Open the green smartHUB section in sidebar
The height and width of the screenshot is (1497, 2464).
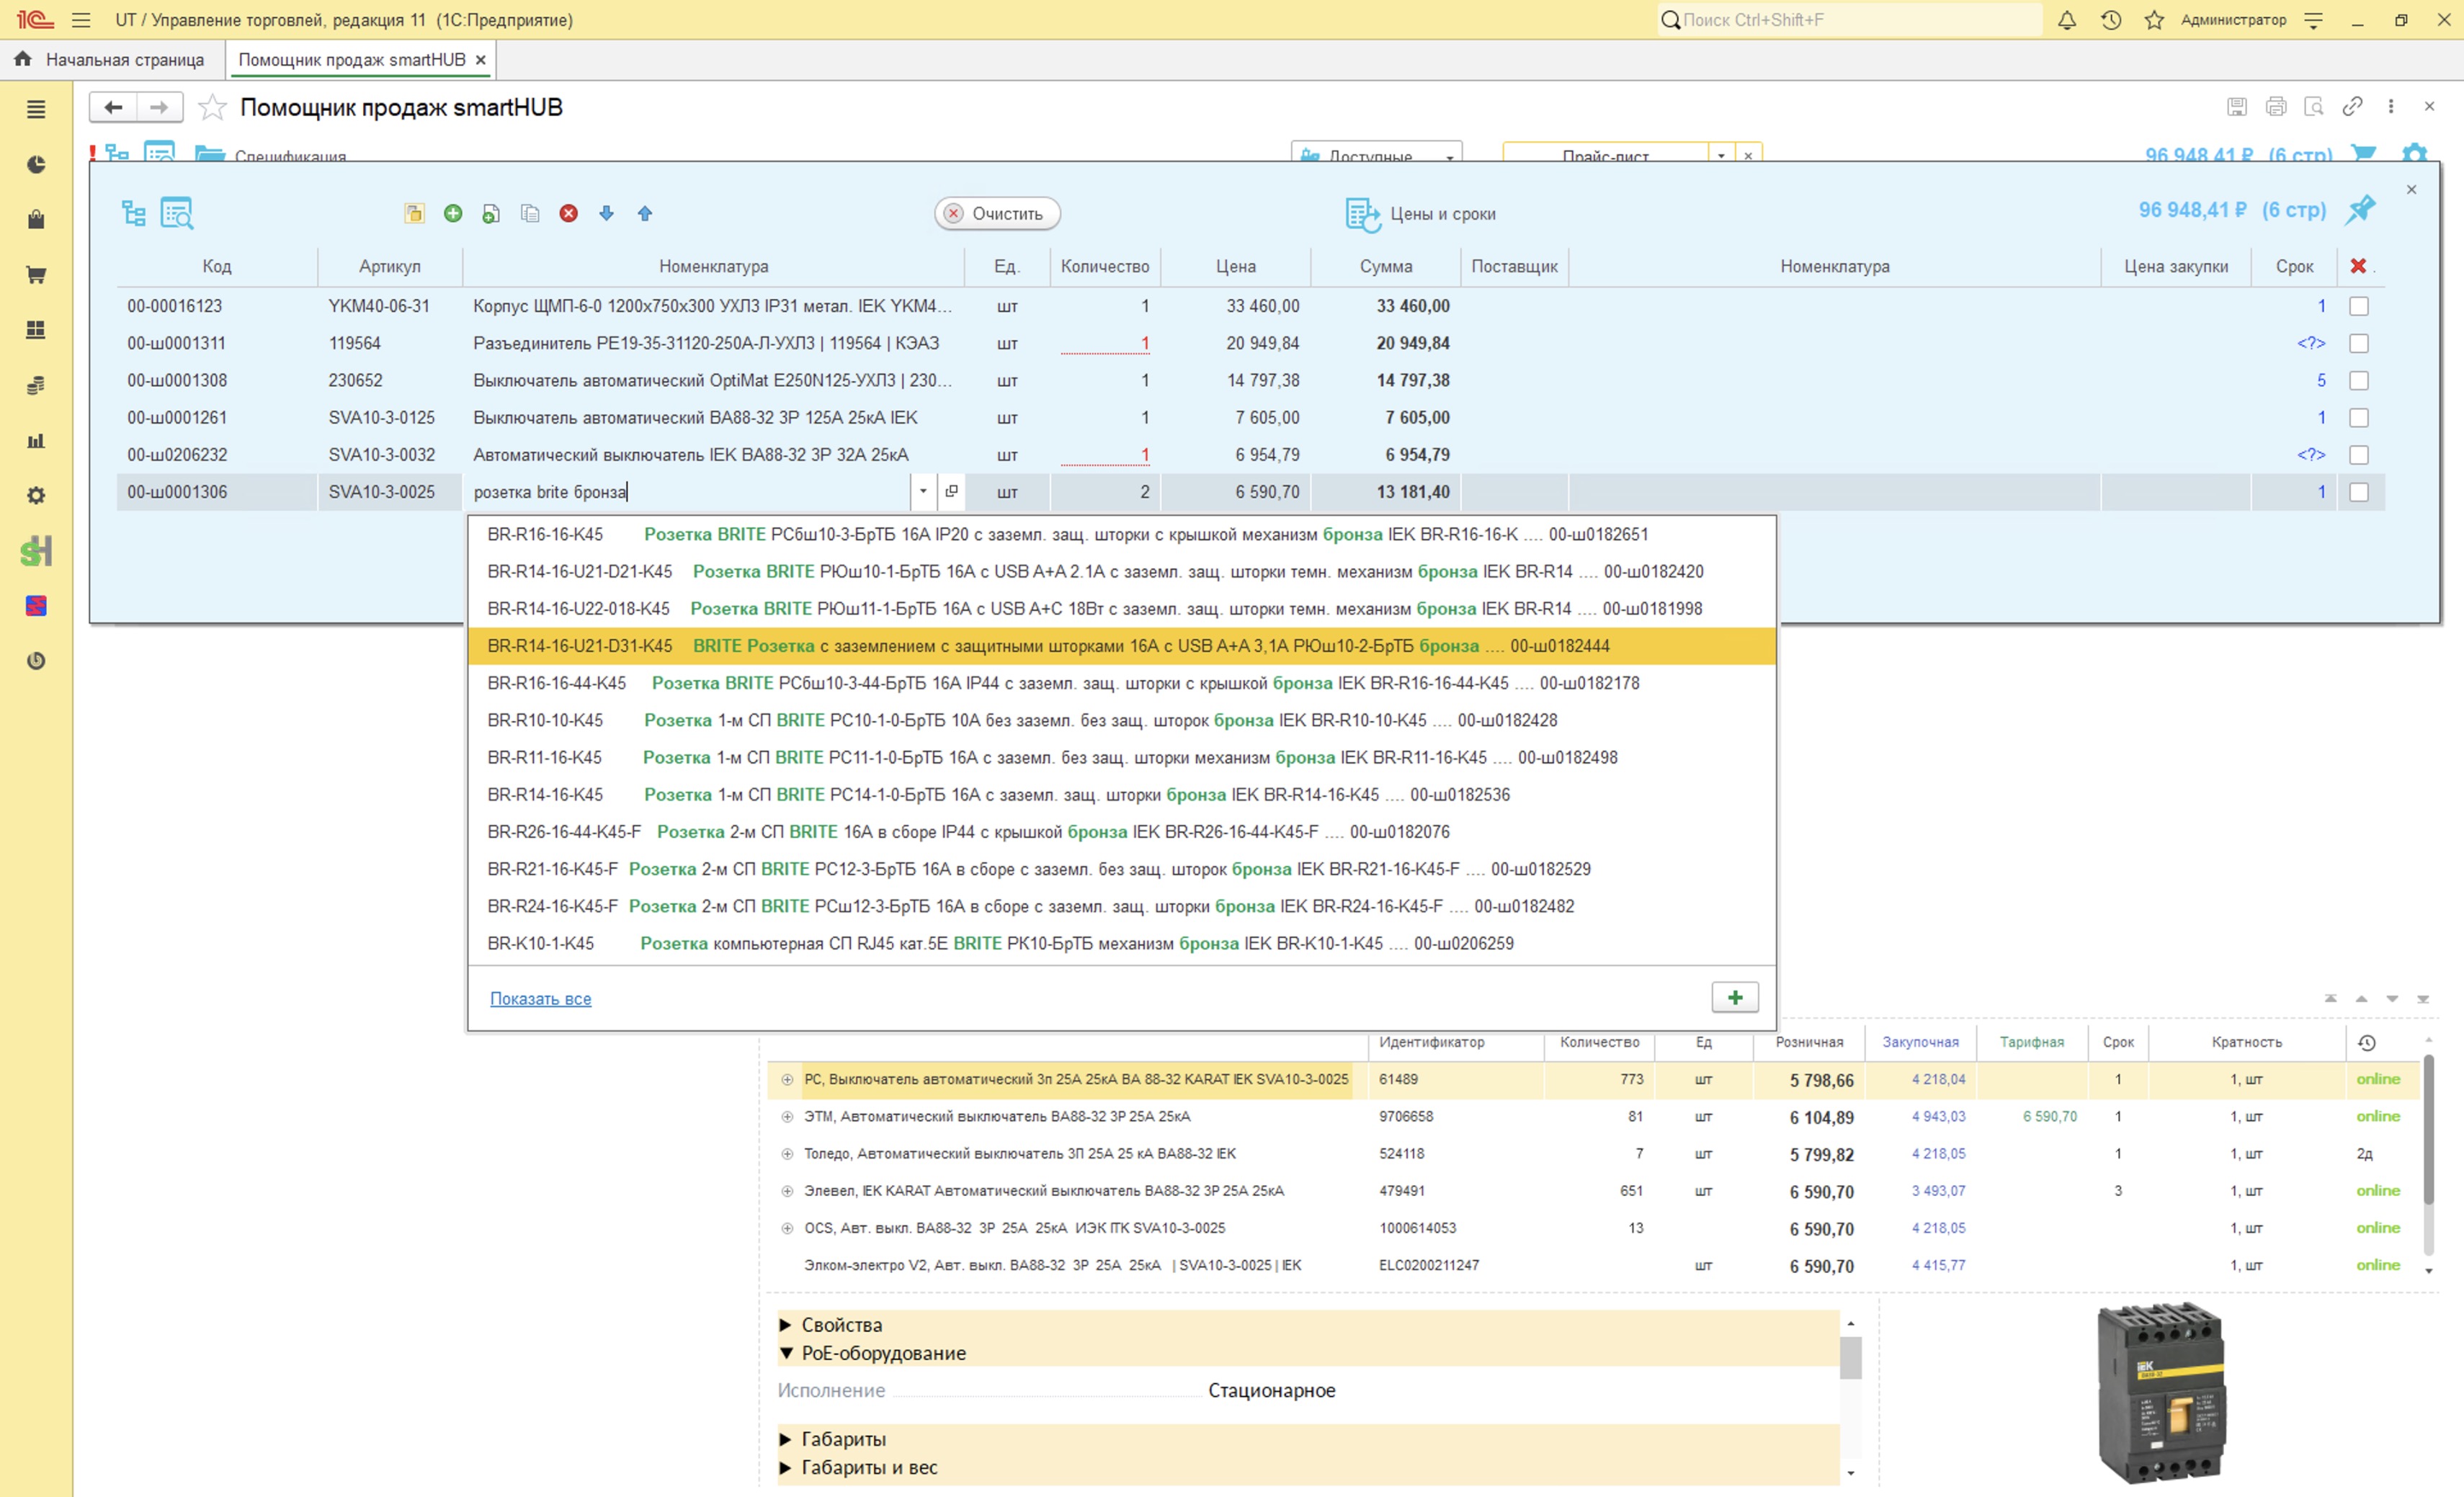(x=36, y=551)
